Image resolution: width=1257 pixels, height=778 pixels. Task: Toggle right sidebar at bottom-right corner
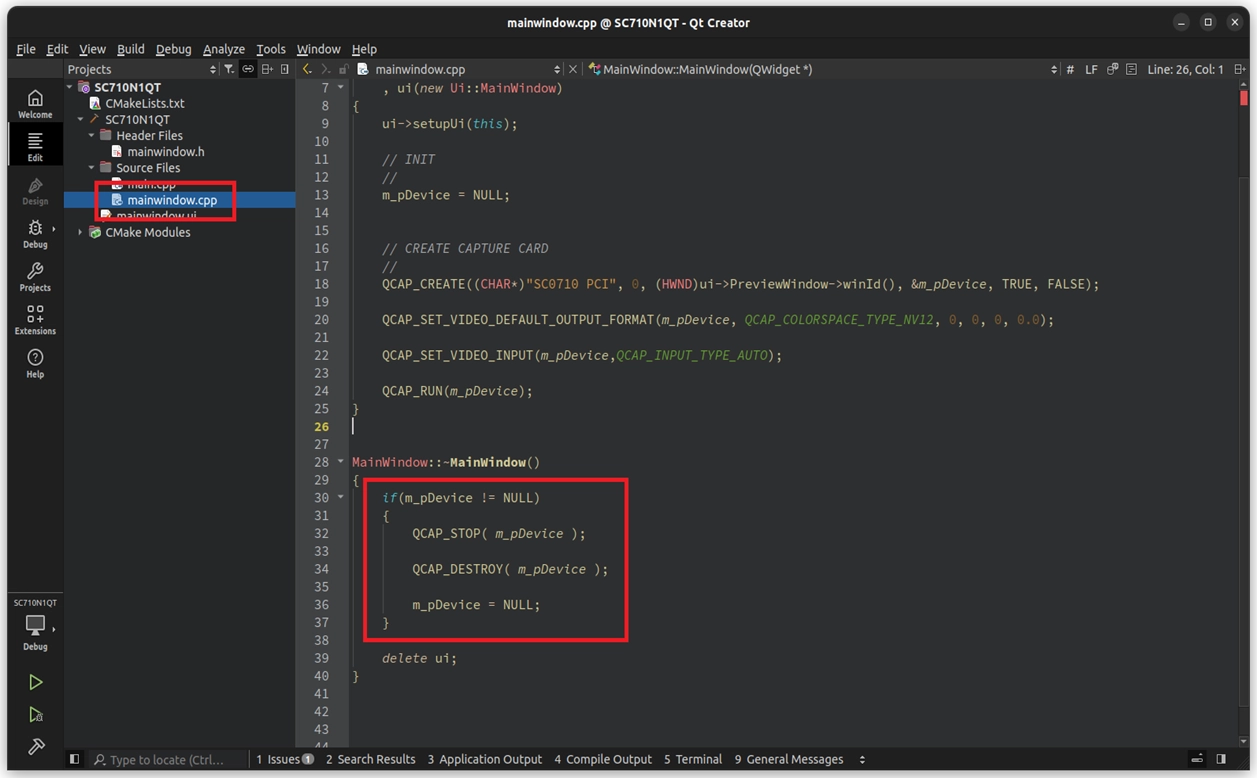pos(1221,759)
